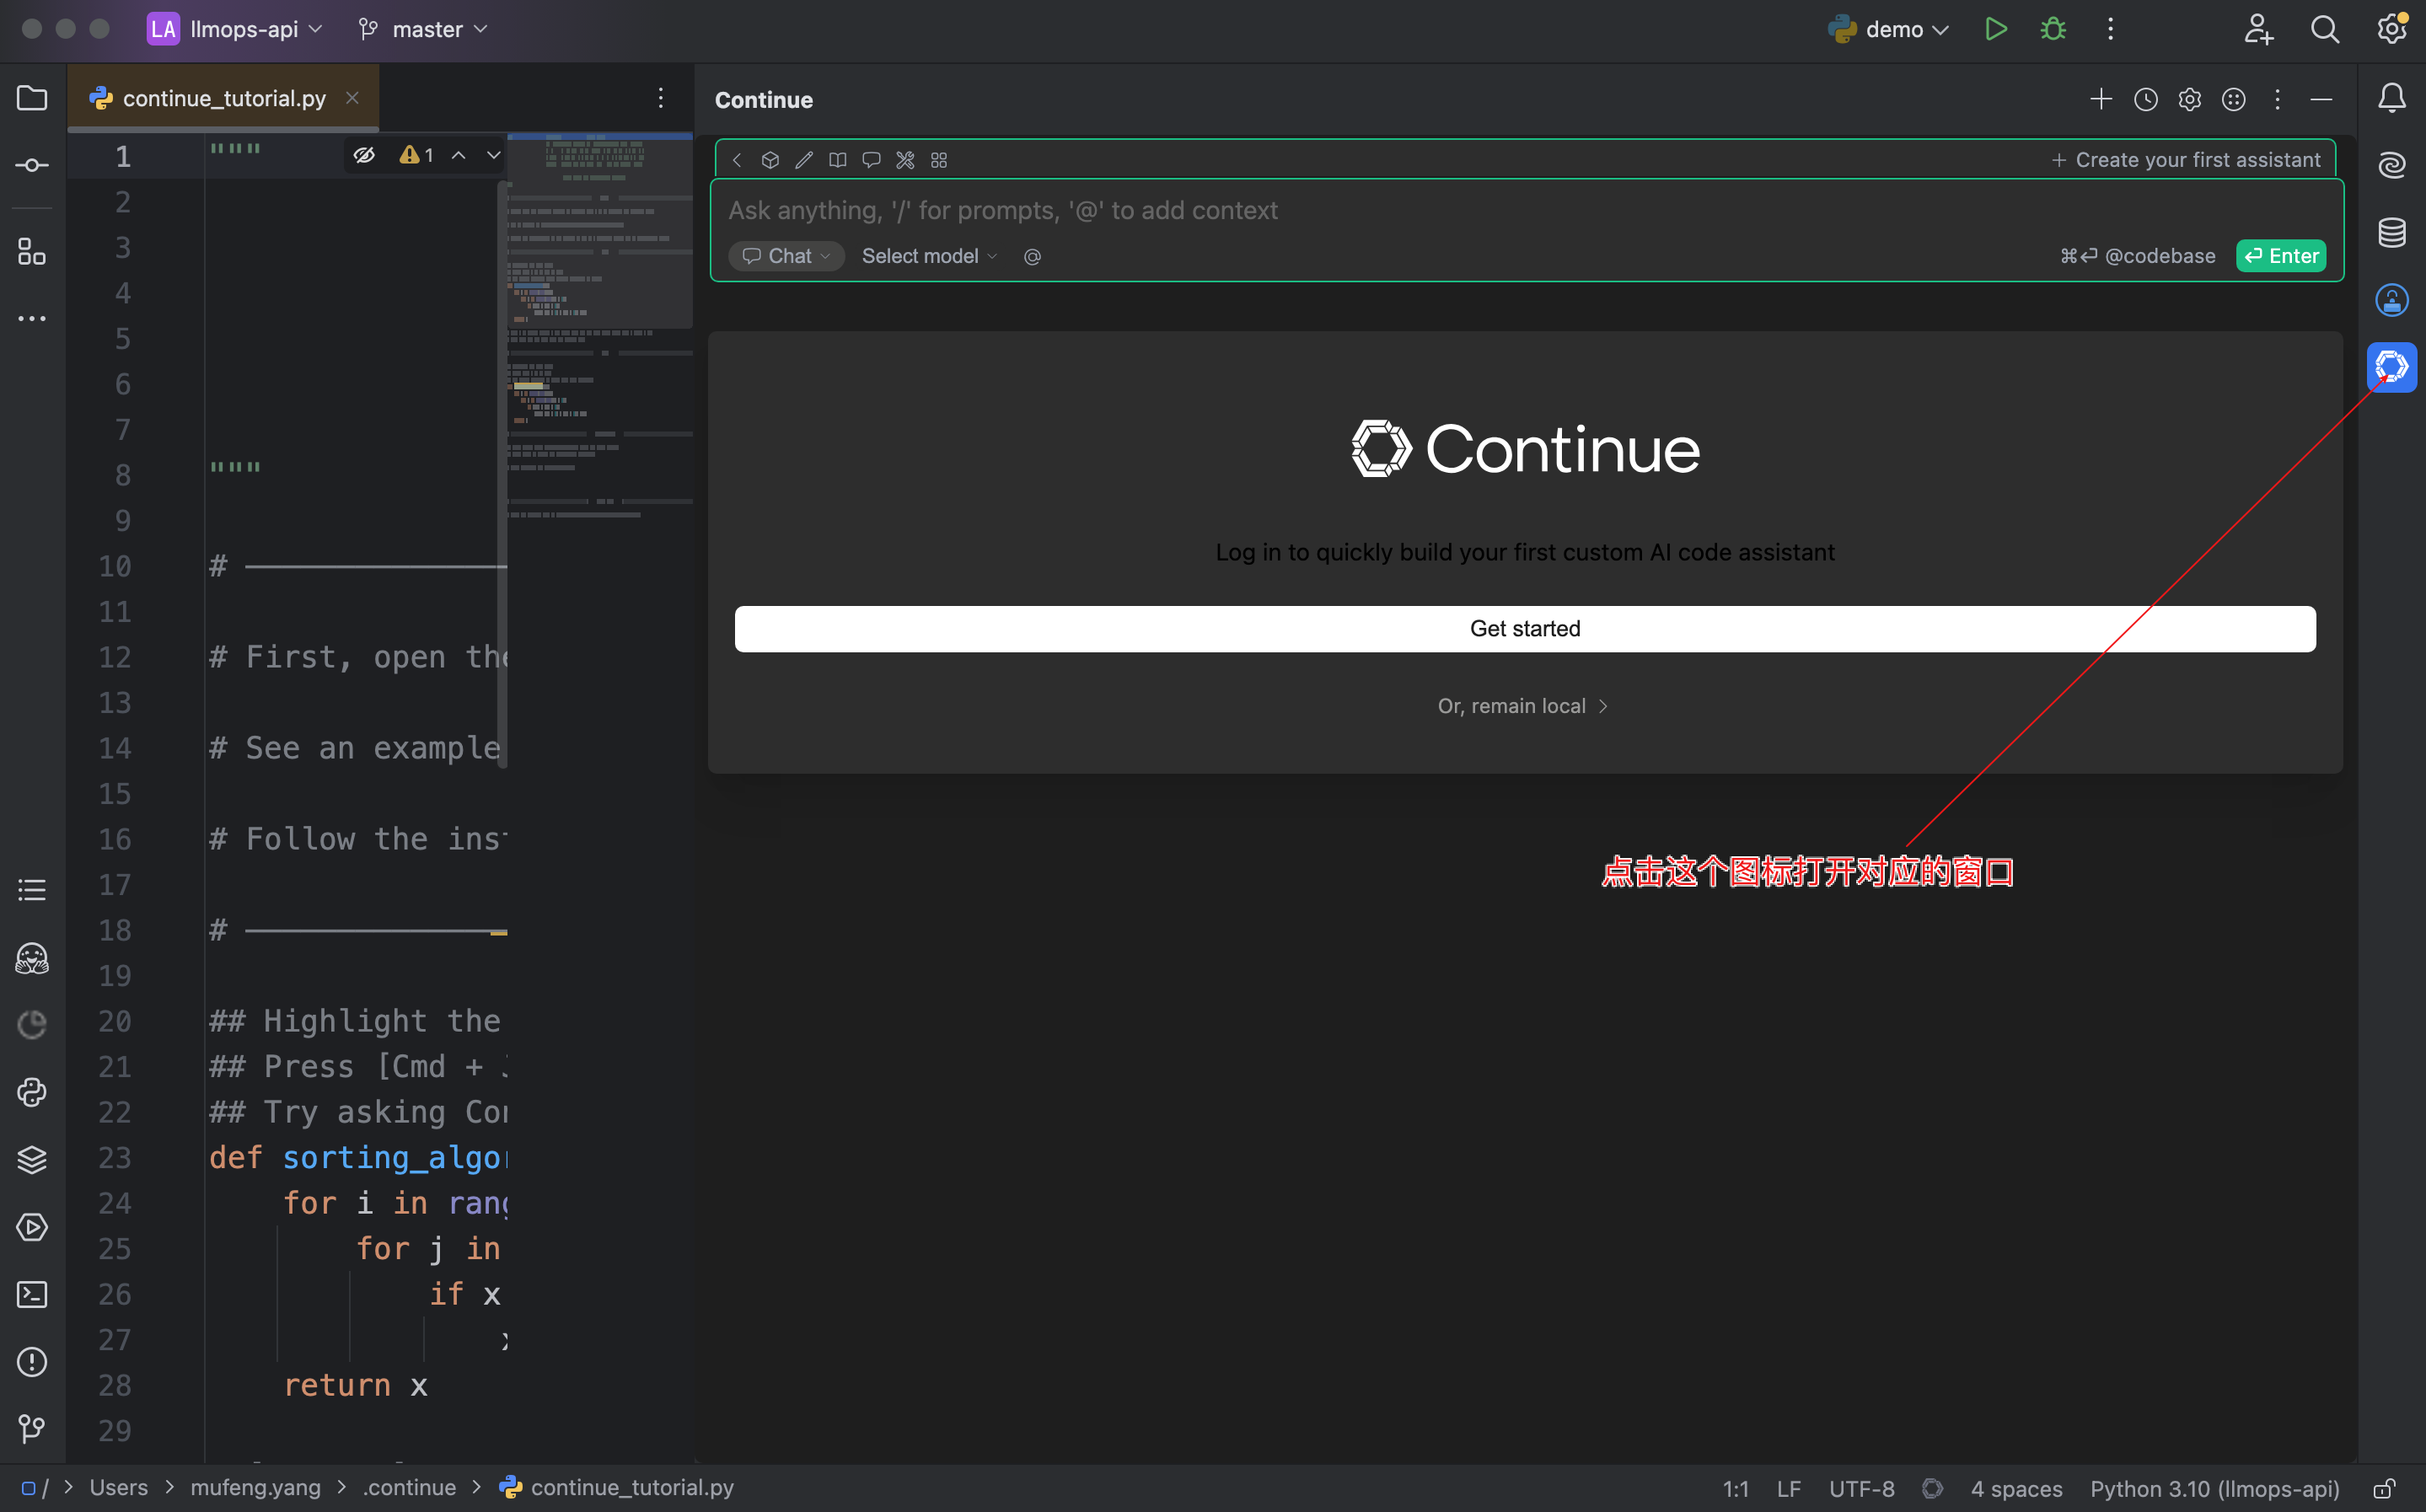2426x1512 pixels.
Task: Open the Database tool window
Action: (x=2392, y=232)
